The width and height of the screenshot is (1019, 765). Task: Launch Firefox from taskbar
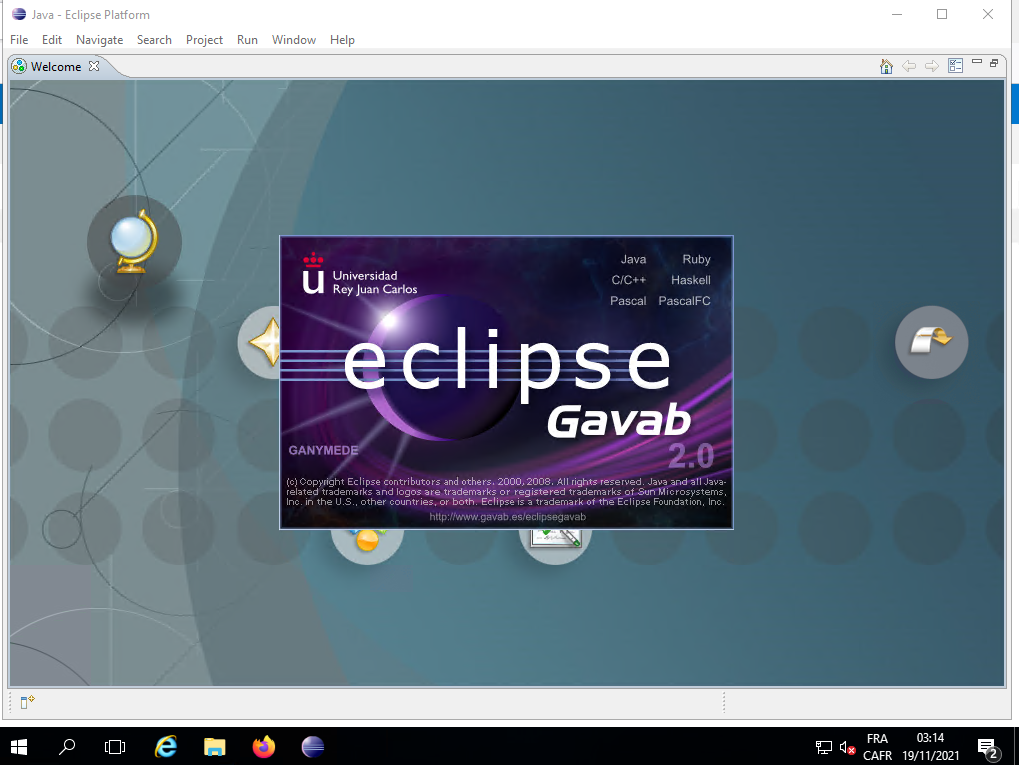[264, 747]
